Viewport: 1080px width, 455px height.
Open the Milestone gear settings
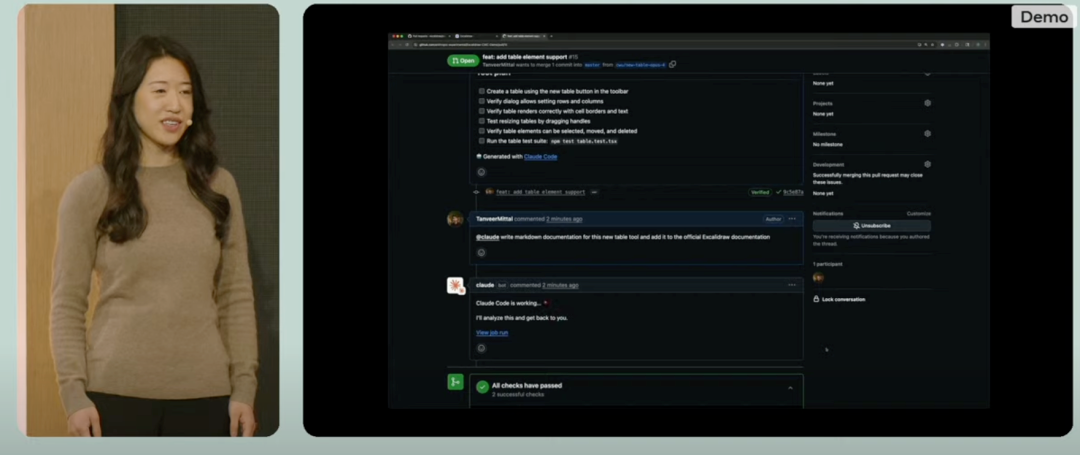tap(927, 134)
